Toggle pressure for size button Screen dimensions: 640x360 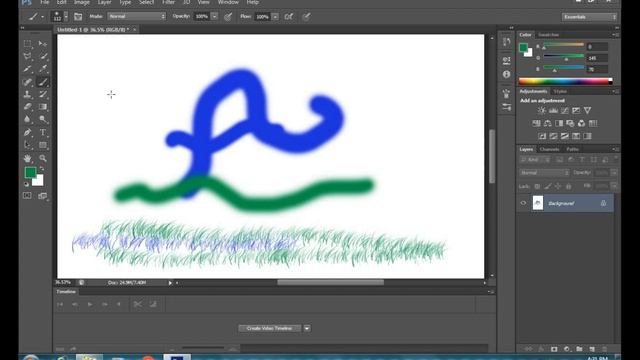(306, 17)
